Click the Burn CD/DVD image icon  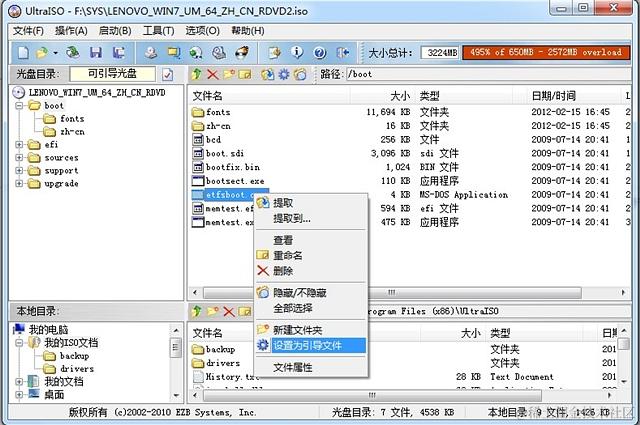pyautogui.click(x=242, y=53)
